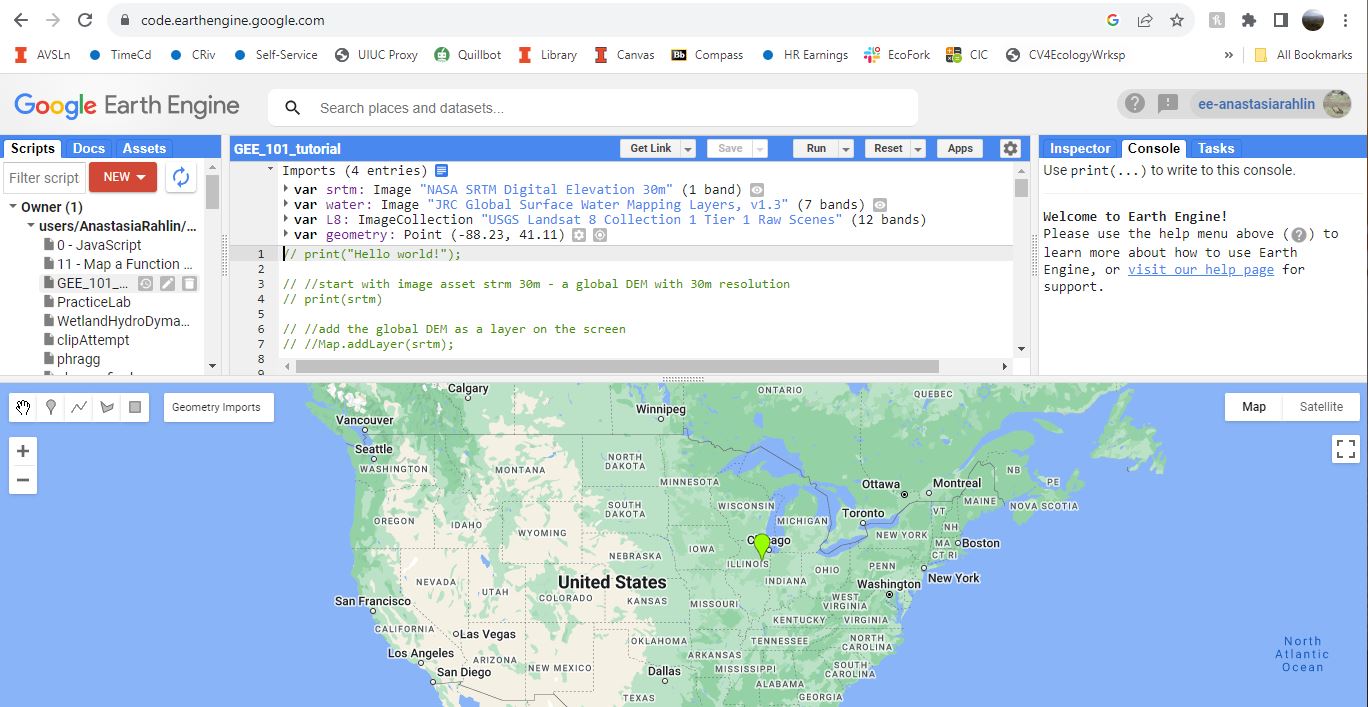
Task: Delete the GEE_101 script with trash icon
Action: pos(189,284)
